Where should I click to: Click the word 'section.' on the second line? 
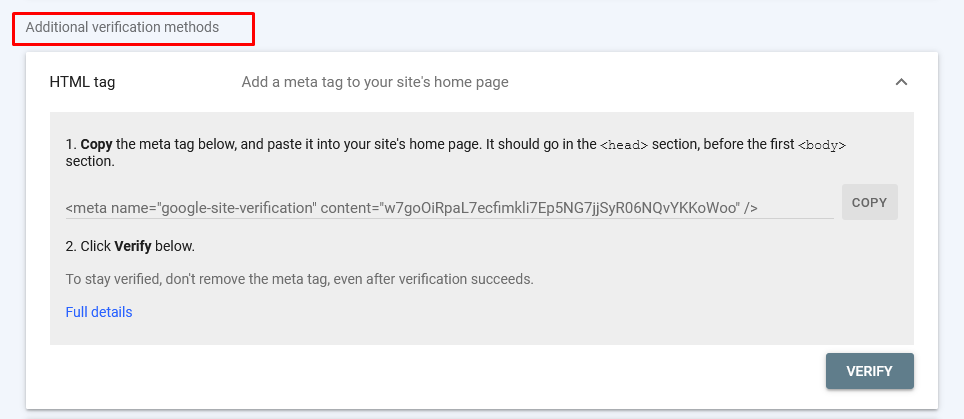coord(90,162)
